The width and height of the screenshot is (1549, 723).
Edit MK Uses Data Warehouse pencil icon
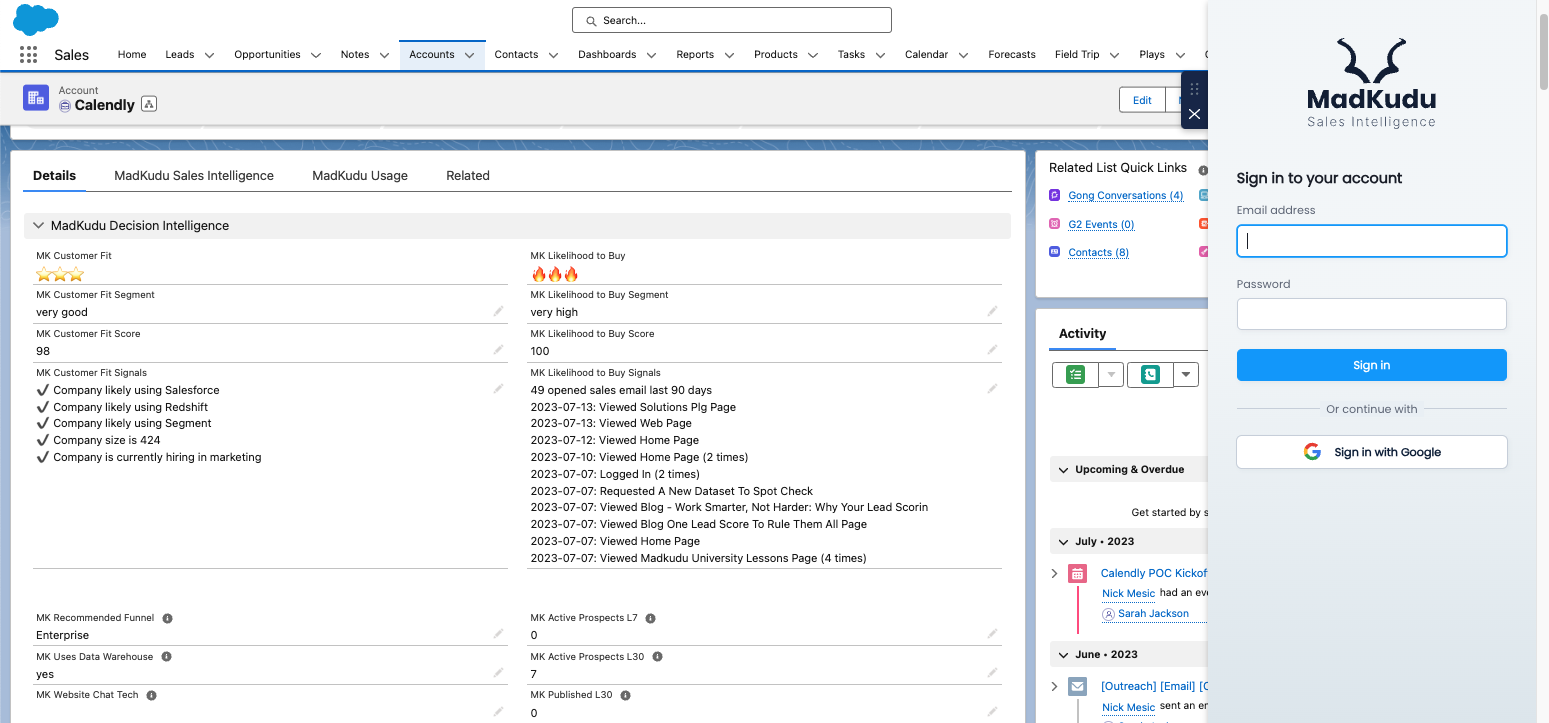click(498, 673)
